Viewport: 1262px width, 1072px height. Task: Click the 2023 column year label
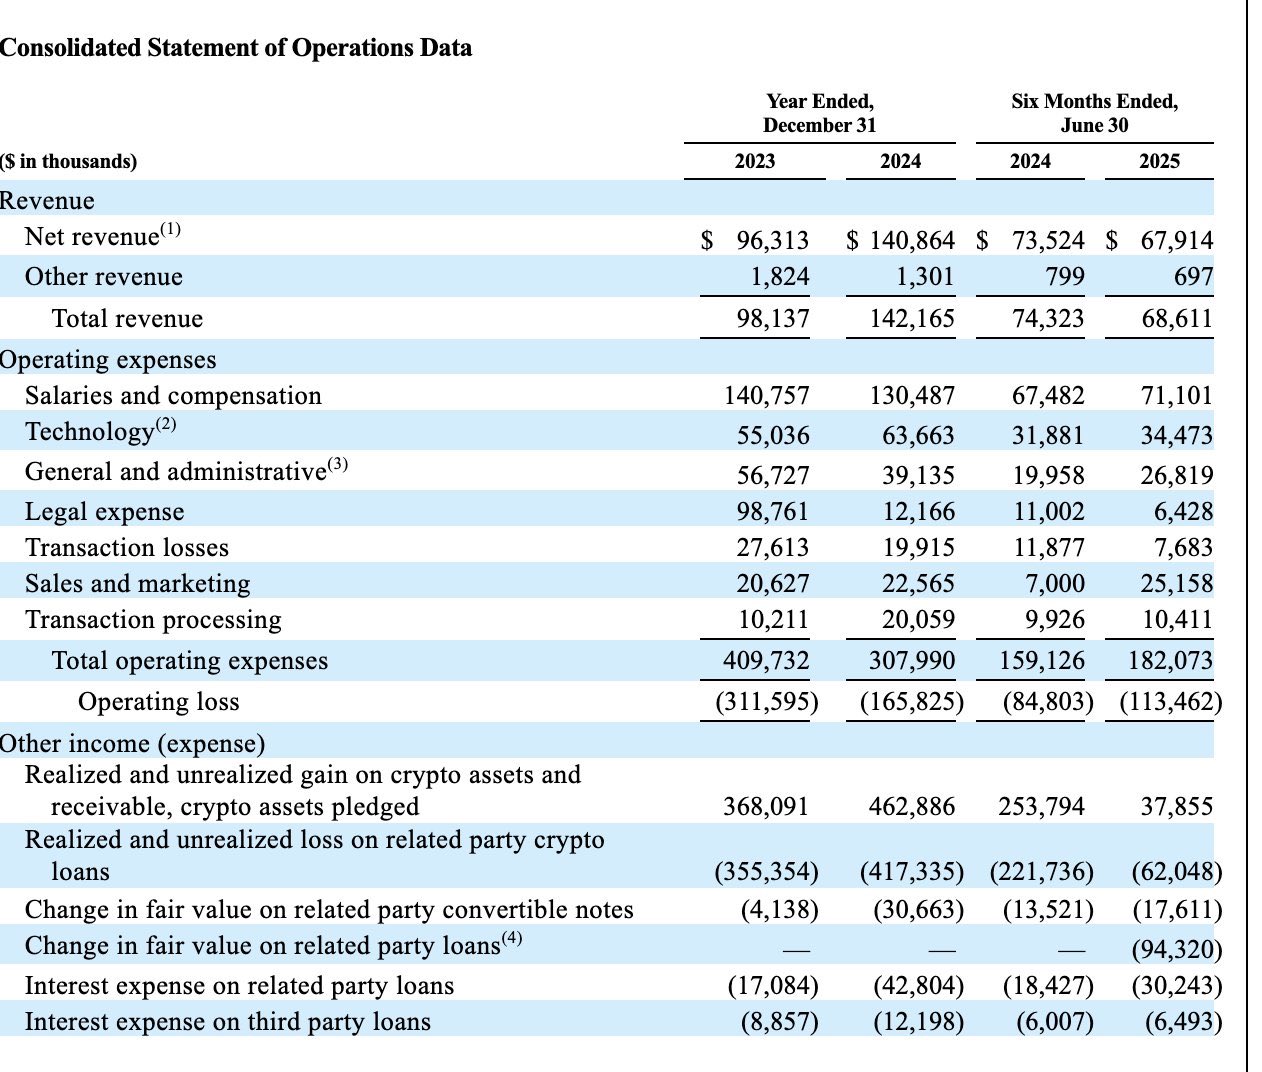(755, 161)
